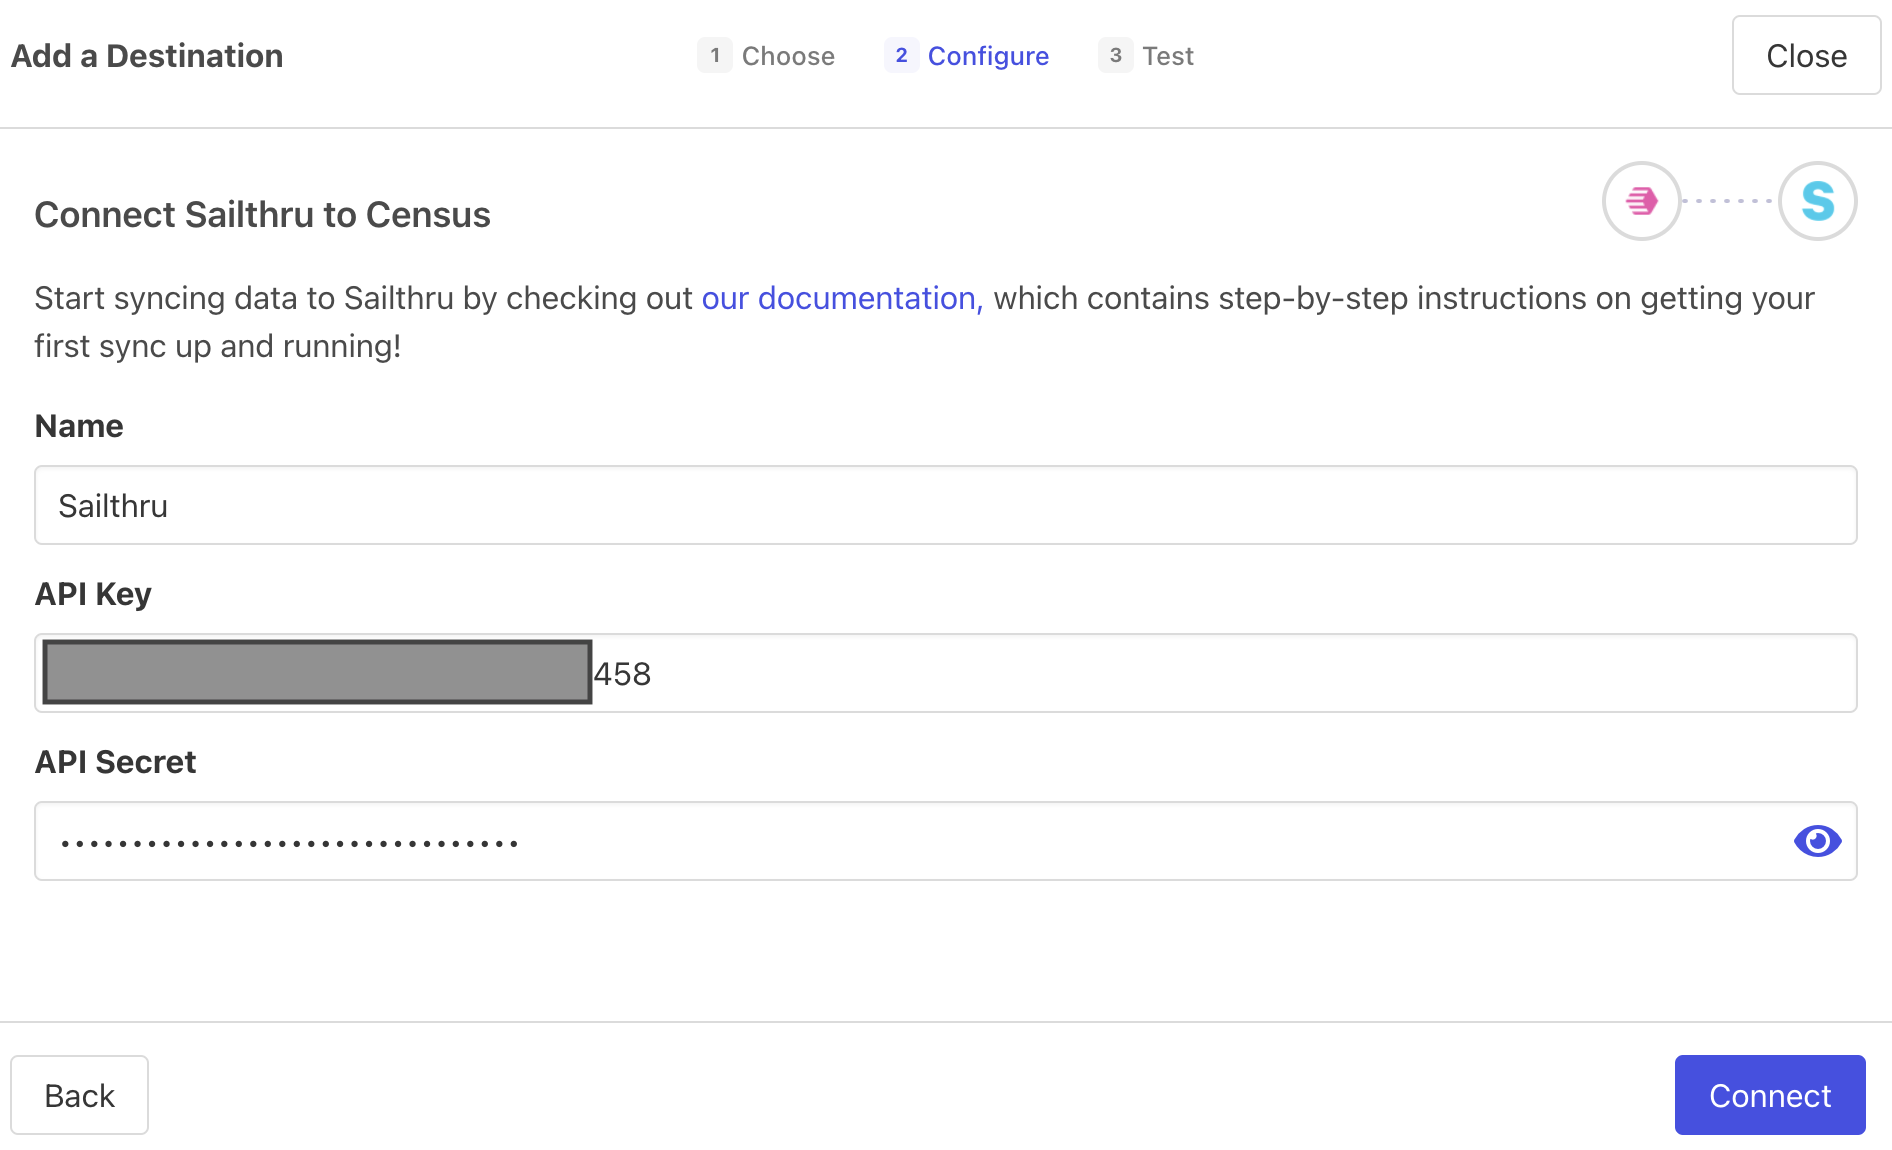Click step number 1 badge
This screenshot has width=1892, height=1150.
click(x=714, y=56)
